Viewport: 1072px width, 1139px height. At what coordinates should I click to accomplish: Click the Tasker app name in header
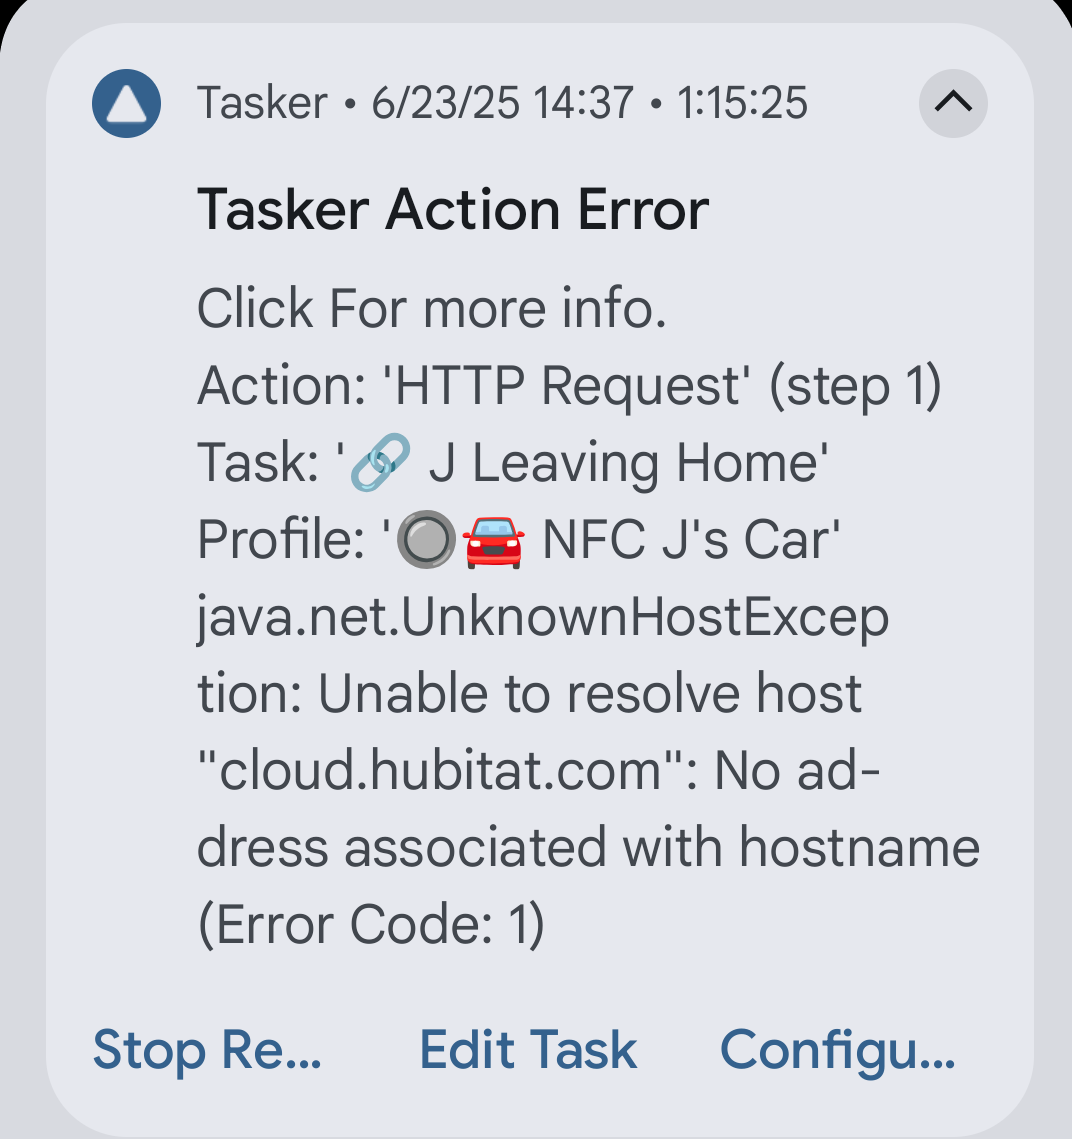point(262,103)
